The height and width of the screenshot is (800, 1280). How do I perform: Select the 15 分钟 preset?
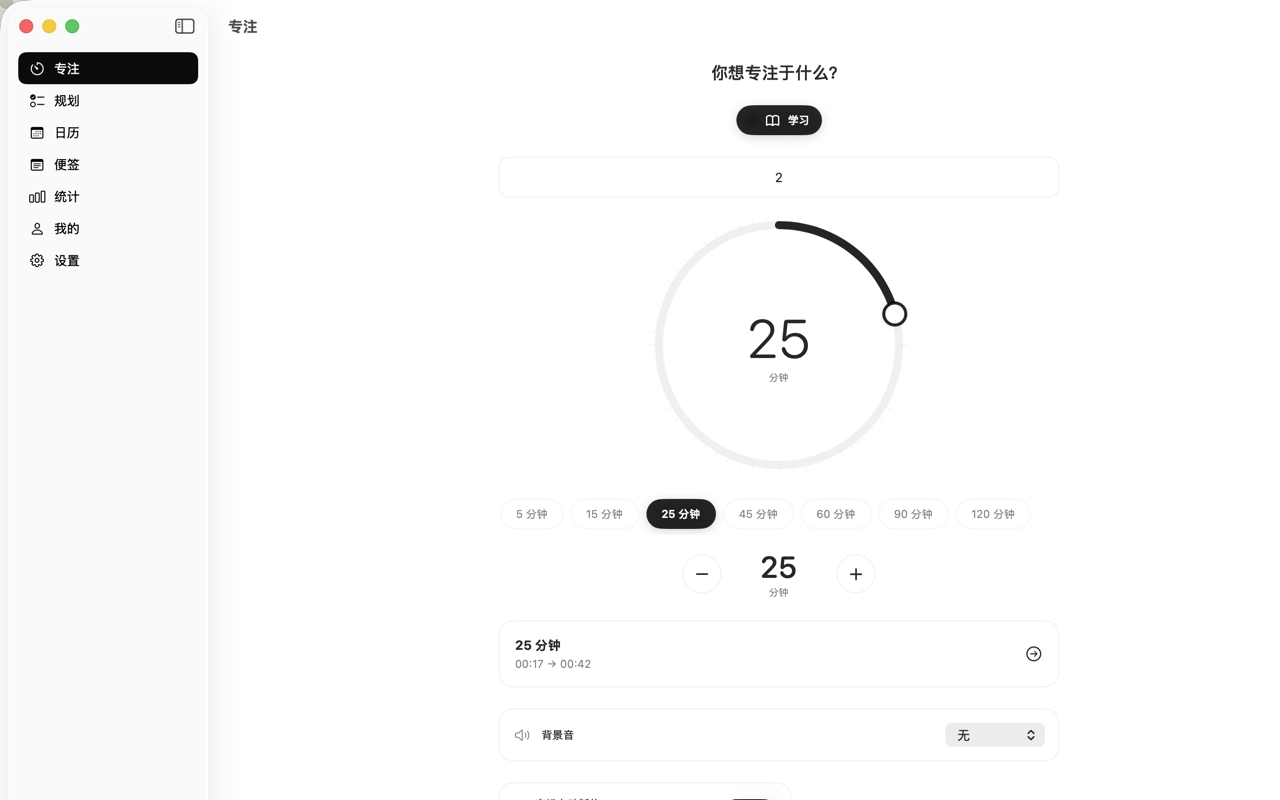pyautogui.click(x=604, y=514)
